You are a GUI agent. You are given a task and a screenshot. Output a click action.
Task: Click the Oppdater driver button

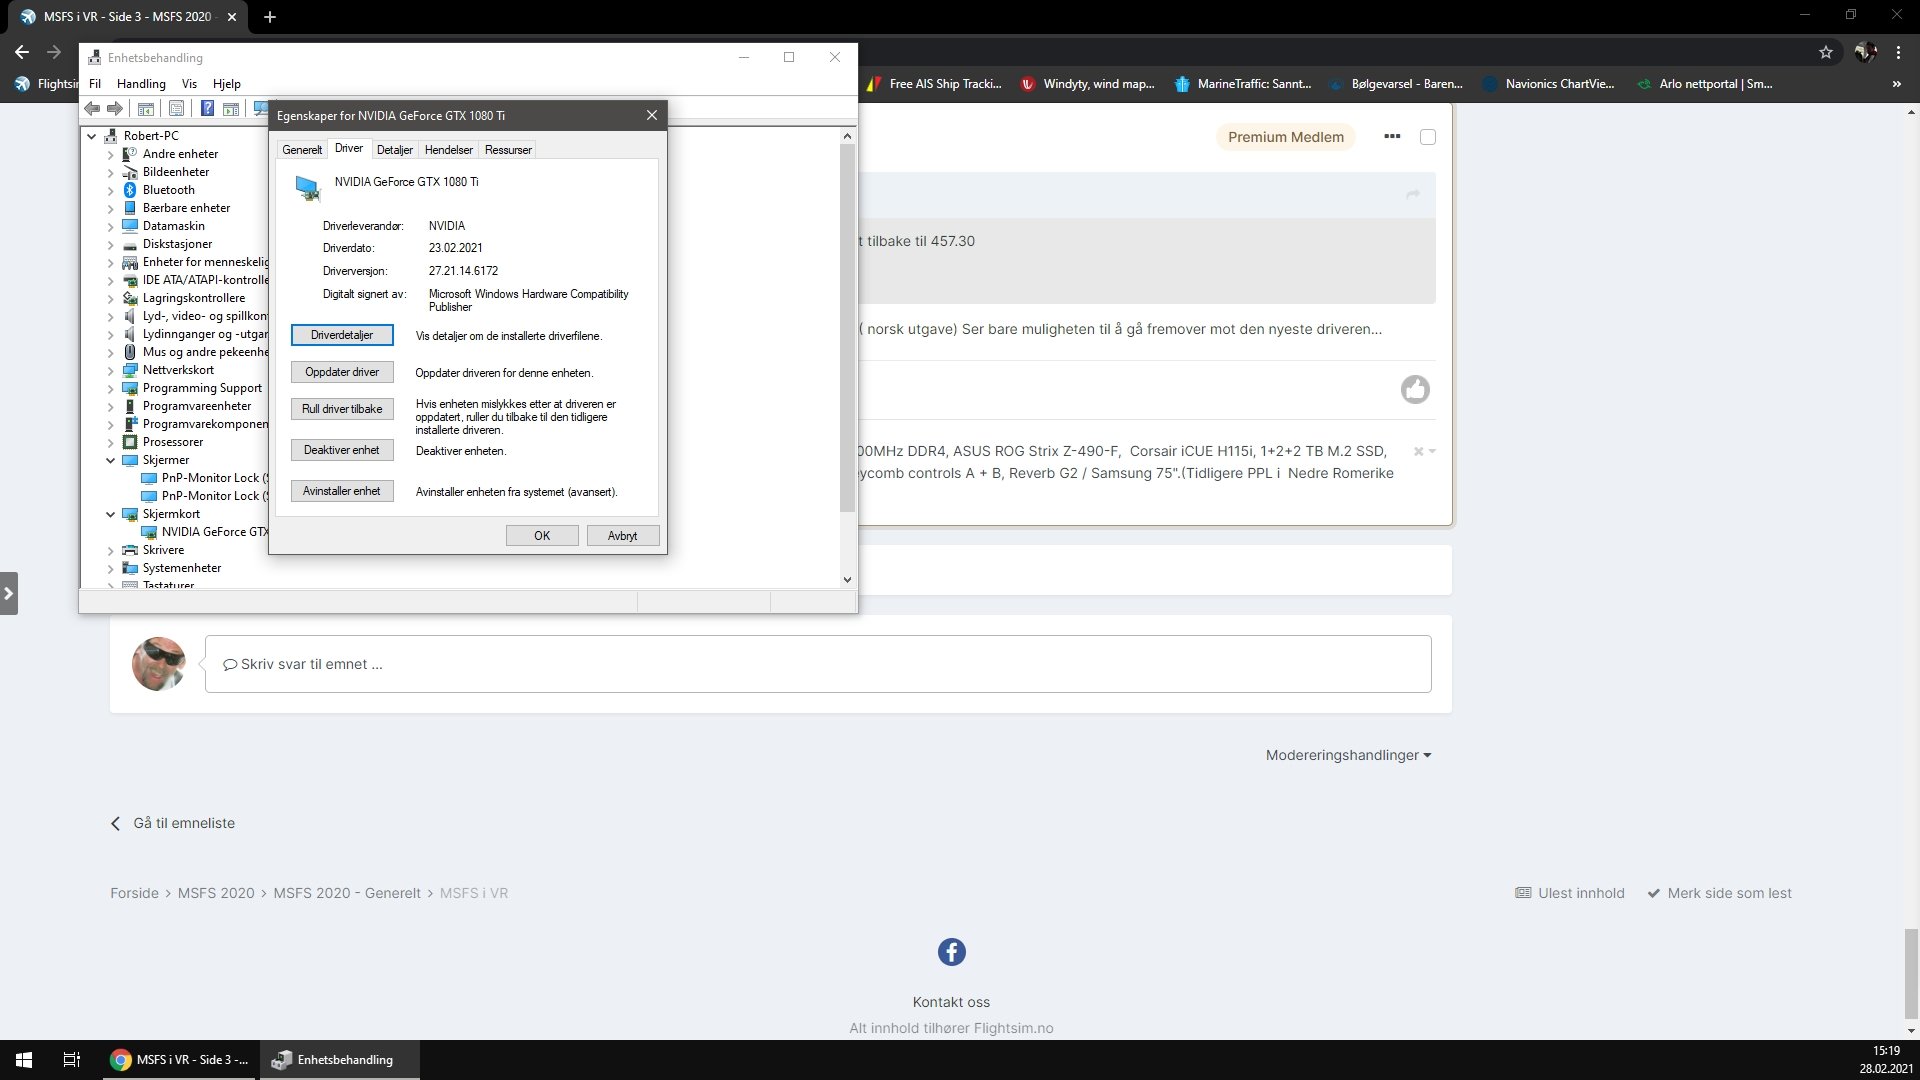342,372
